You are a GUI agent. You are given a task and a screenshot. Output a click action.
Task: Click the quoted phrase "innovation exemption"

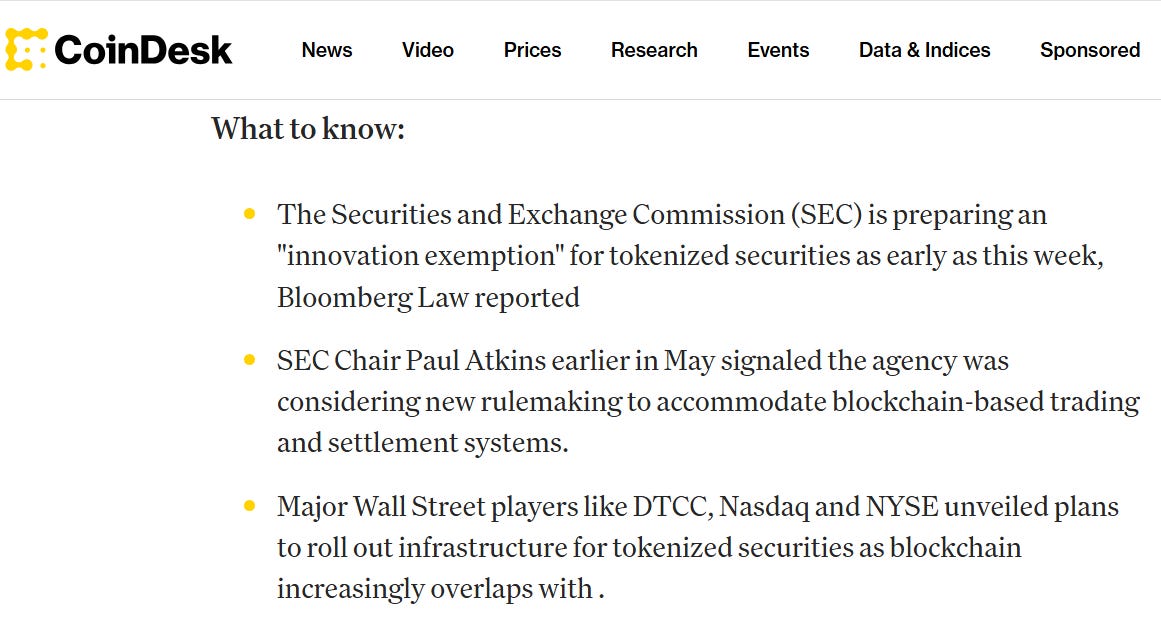(420, 256)
